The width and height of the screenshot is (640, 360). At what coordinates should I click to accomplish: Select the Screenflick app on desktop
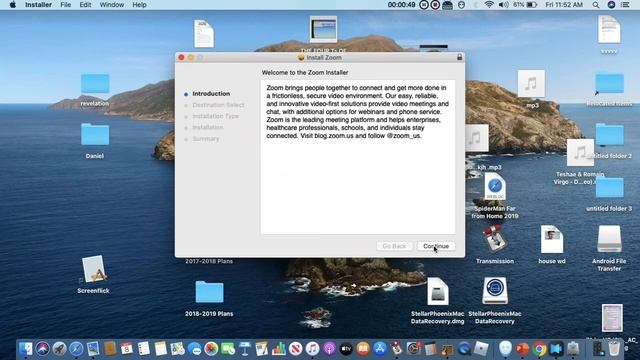click(93, 269)
